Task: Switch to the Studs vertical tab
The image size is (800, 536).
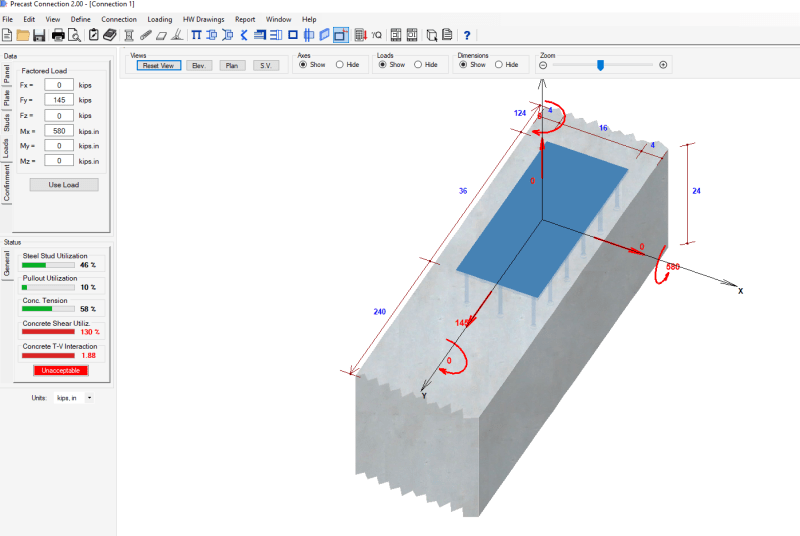Action: pyautogui.click(x=7, y=123)
